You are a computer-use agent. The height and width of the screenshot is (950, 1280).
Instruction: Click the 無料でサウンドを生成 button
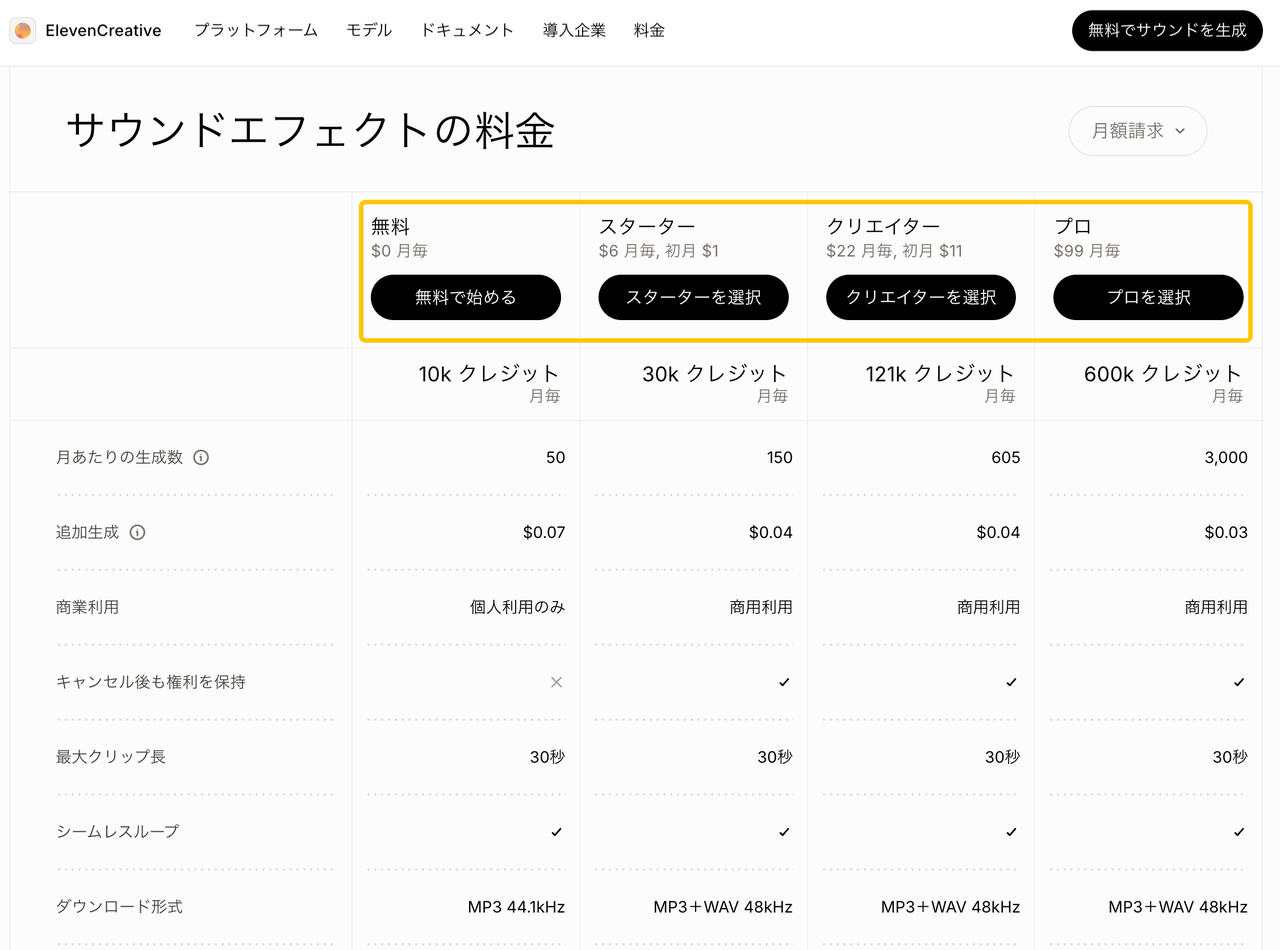[1167, 31]
